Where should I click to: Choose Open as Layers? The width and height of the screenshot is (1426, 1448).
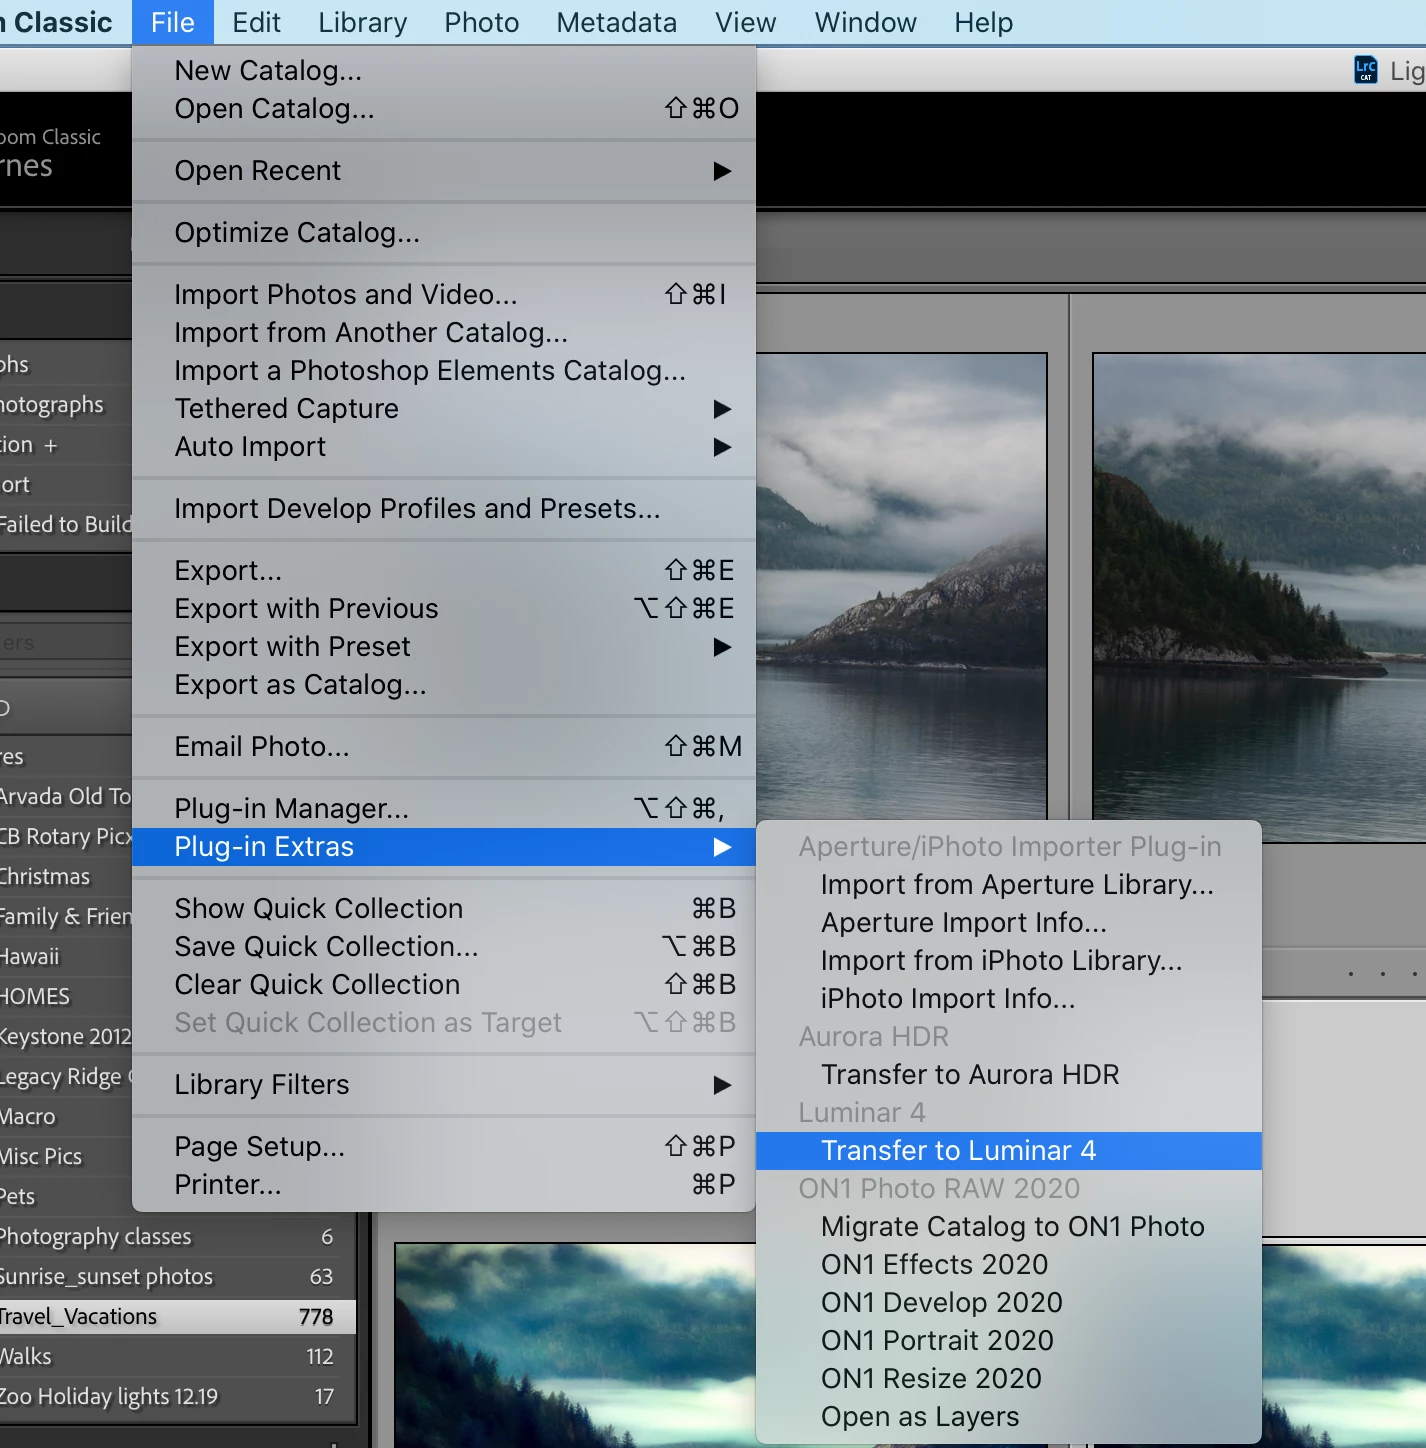pos(1009,1416)
